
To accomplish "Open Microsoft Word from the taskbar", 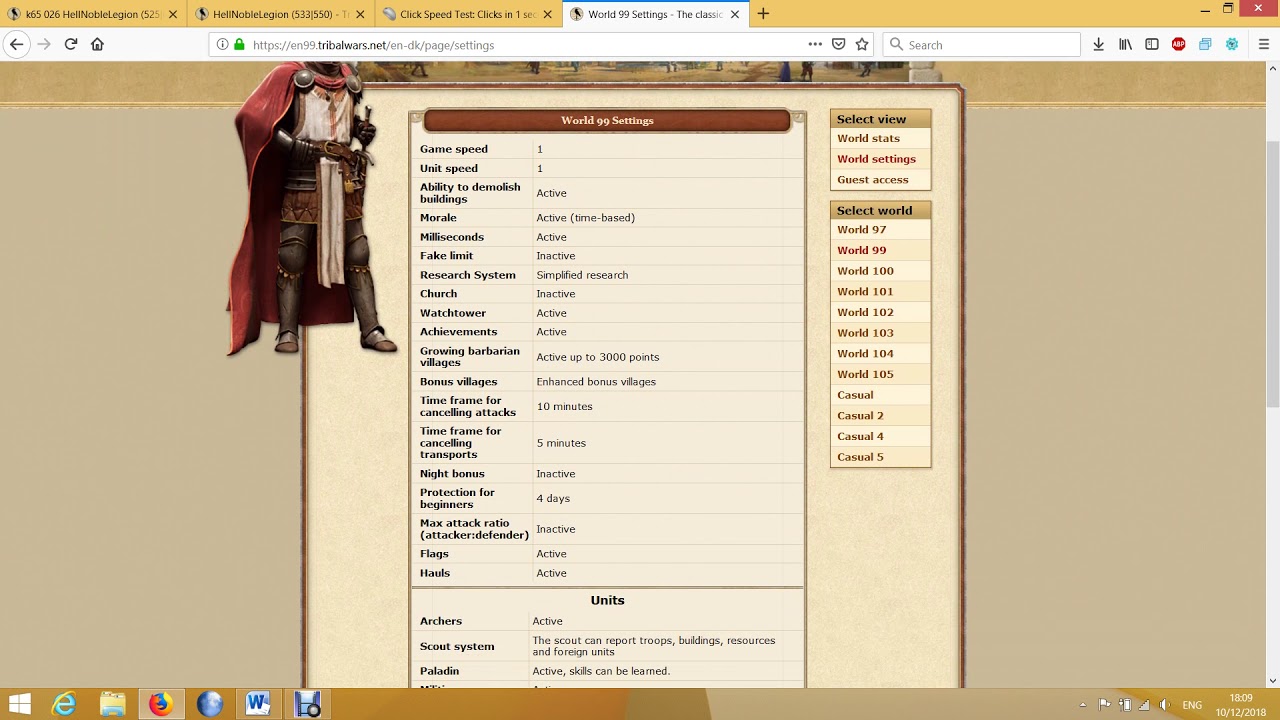I will (x=257, y=704).
